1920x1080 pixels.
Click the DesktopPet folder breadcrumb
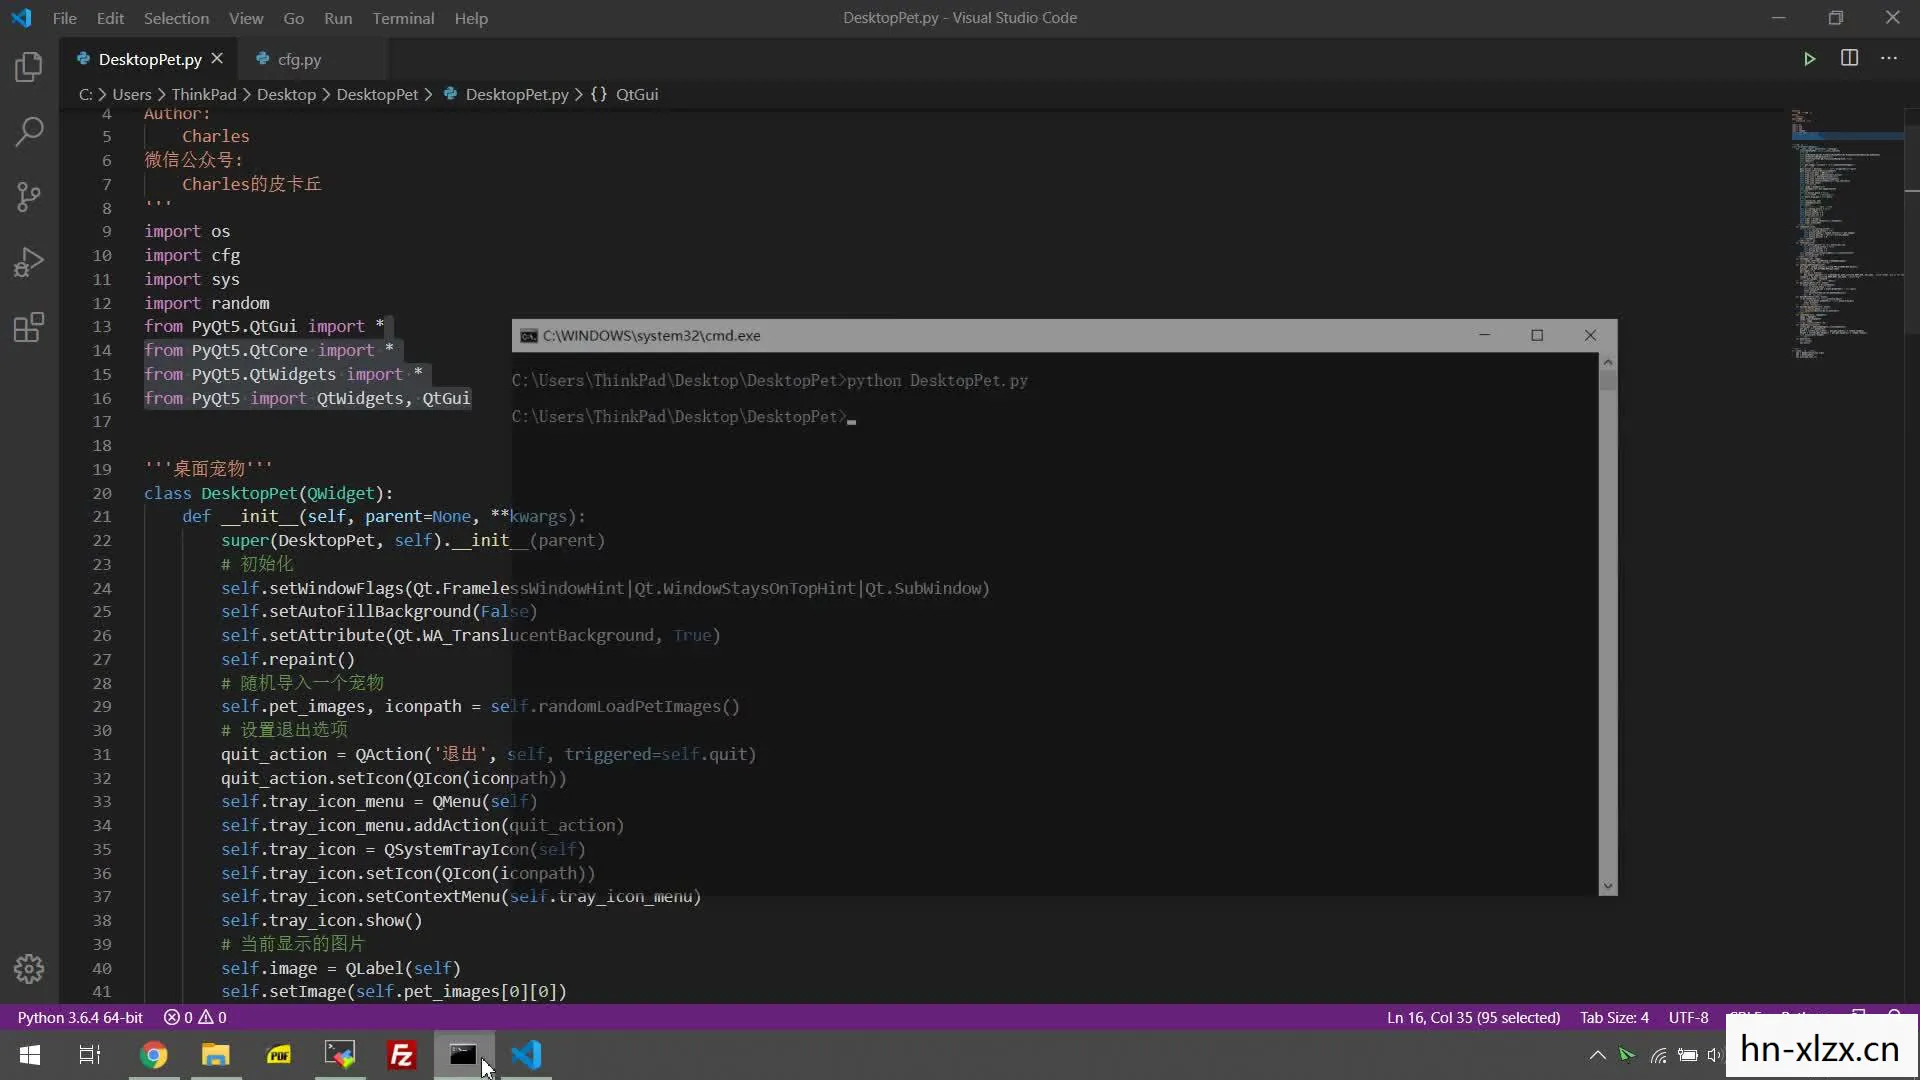pos(377,94)
